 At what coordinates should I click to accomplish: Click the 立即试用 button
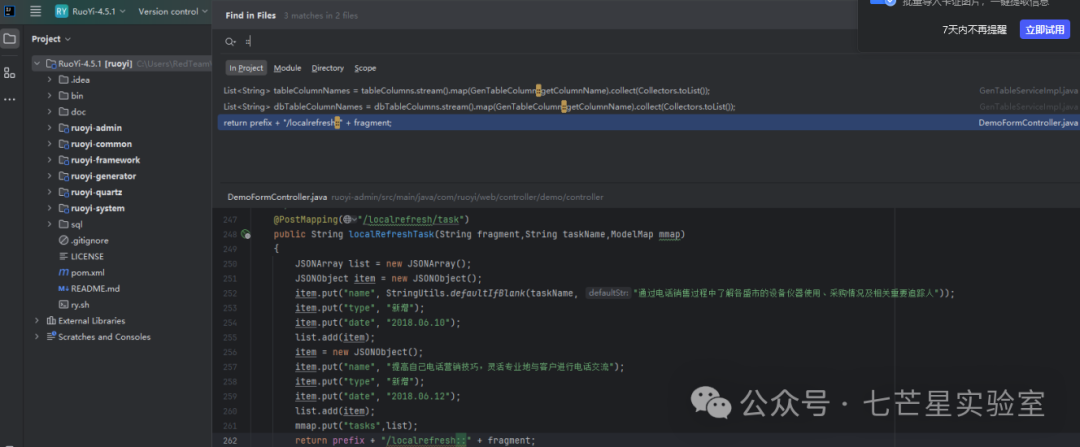1044,30
